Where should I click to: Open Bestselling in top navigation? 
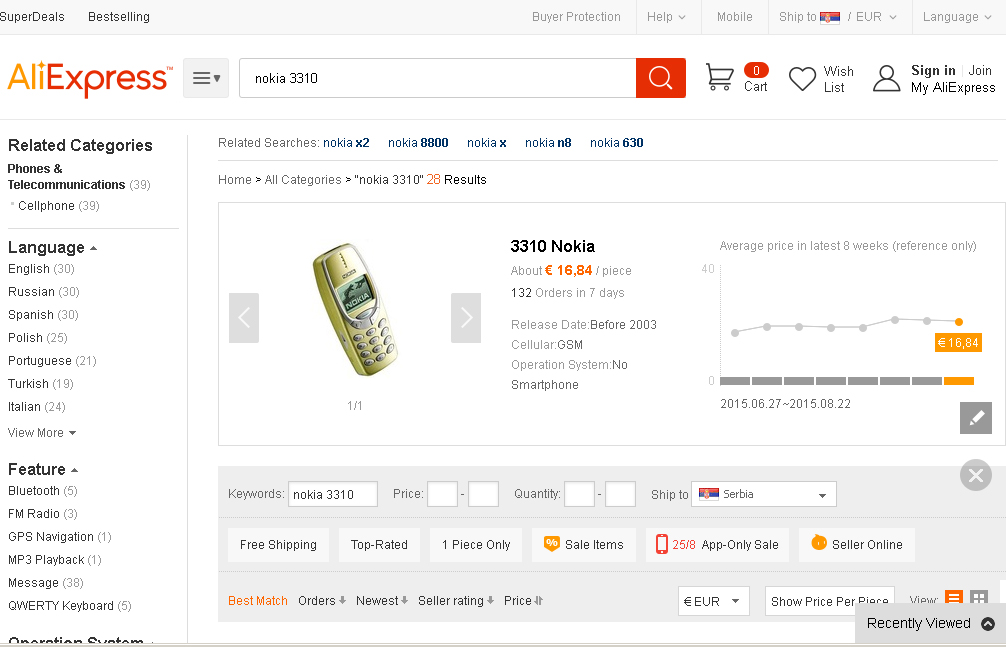119,17
